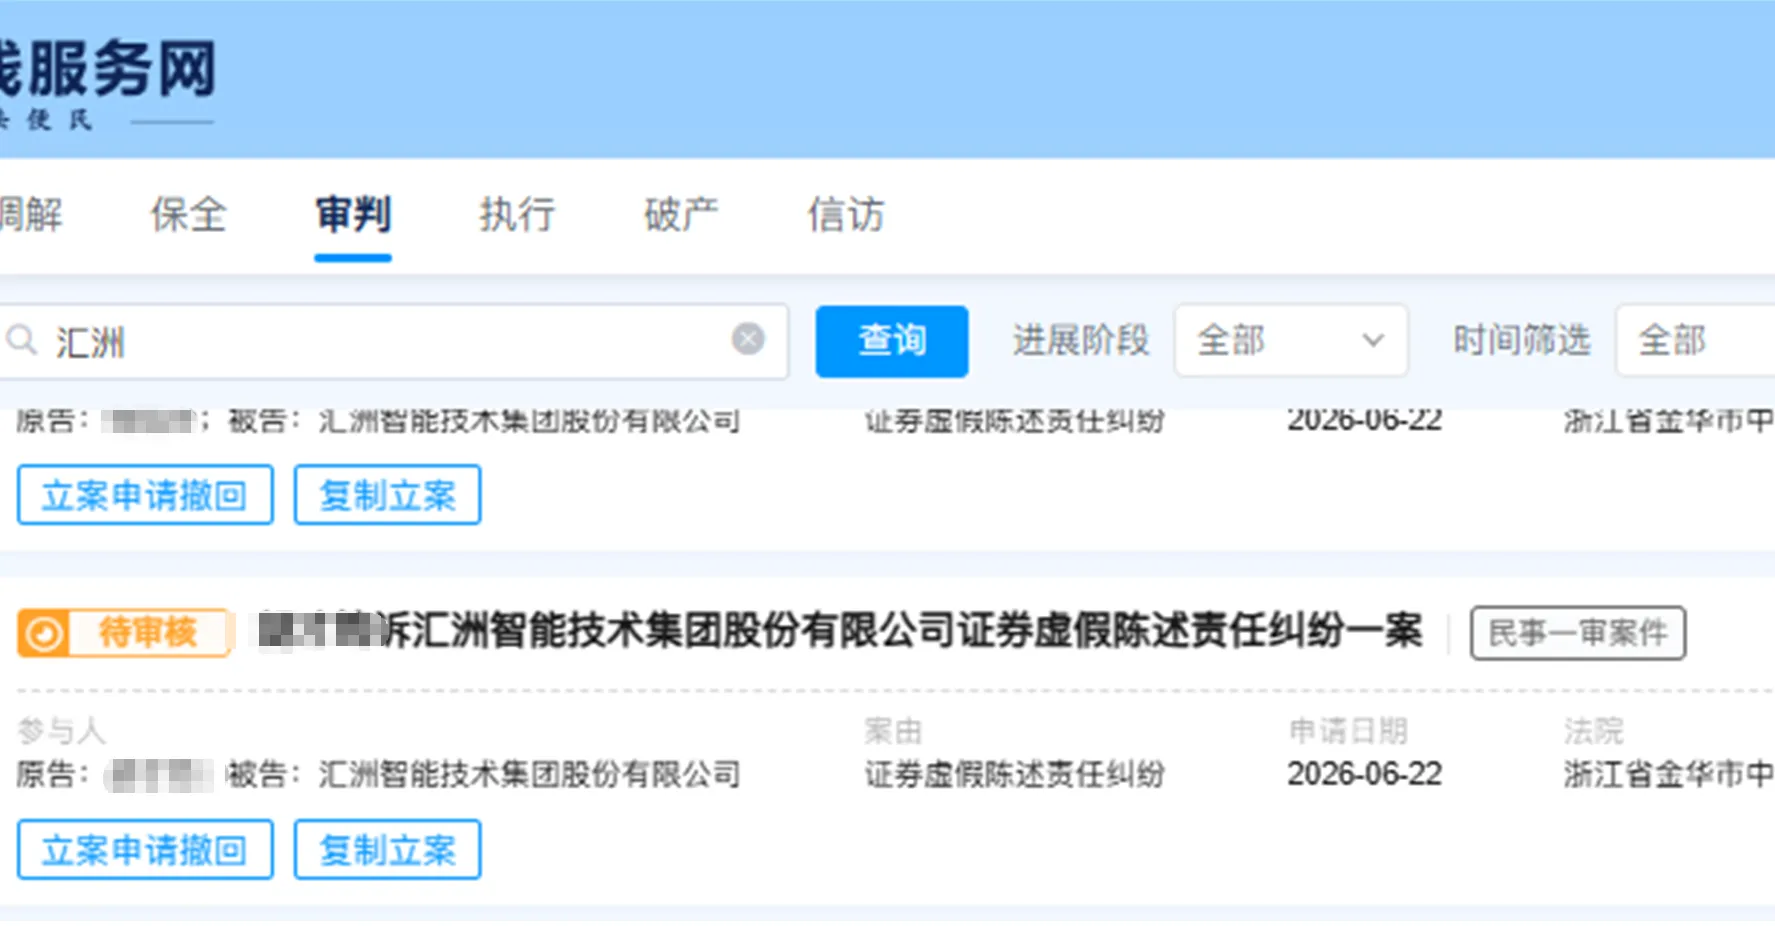Image resolution: width=1775 pixels, height=926 pixels.
Task: Click 立案申请撤回 in the 待审核 case card
Action: (x=145, y=850)
